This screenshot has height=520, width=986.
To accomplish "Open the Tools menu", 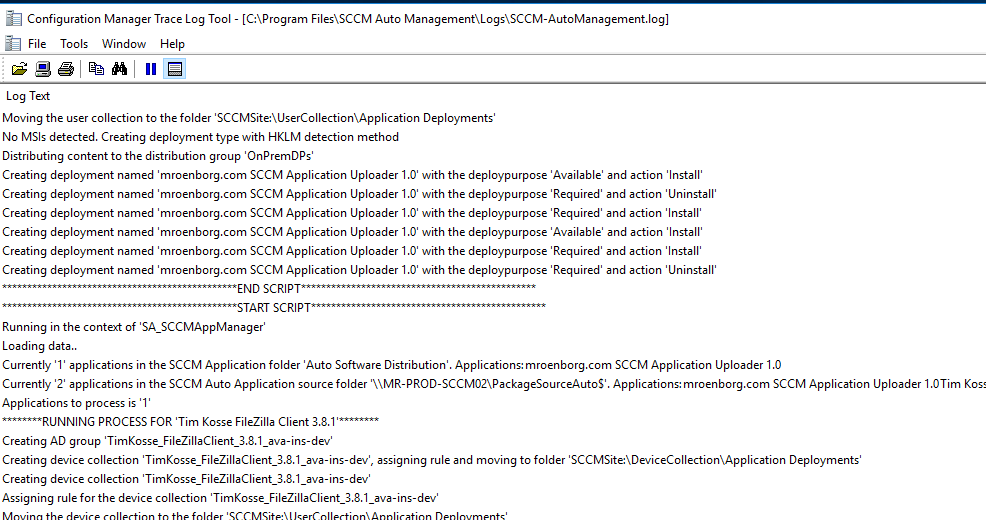I will (74, 44).
